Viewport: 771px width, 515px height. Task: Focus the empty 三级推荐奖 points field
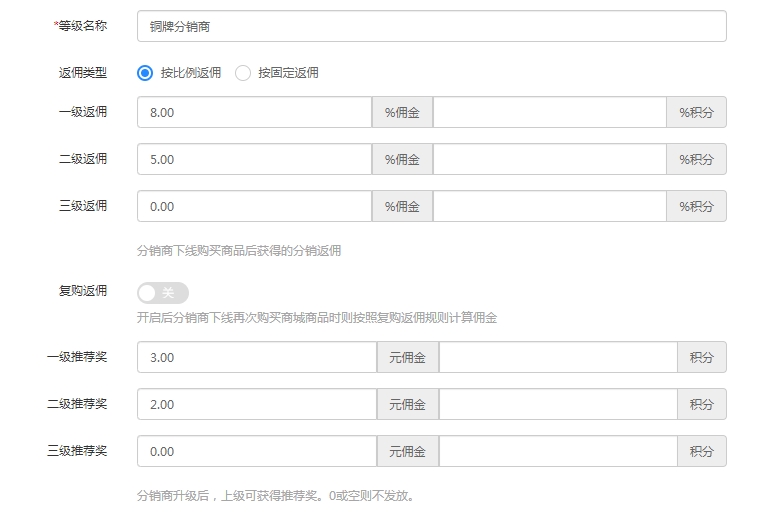tap(557, 452)
